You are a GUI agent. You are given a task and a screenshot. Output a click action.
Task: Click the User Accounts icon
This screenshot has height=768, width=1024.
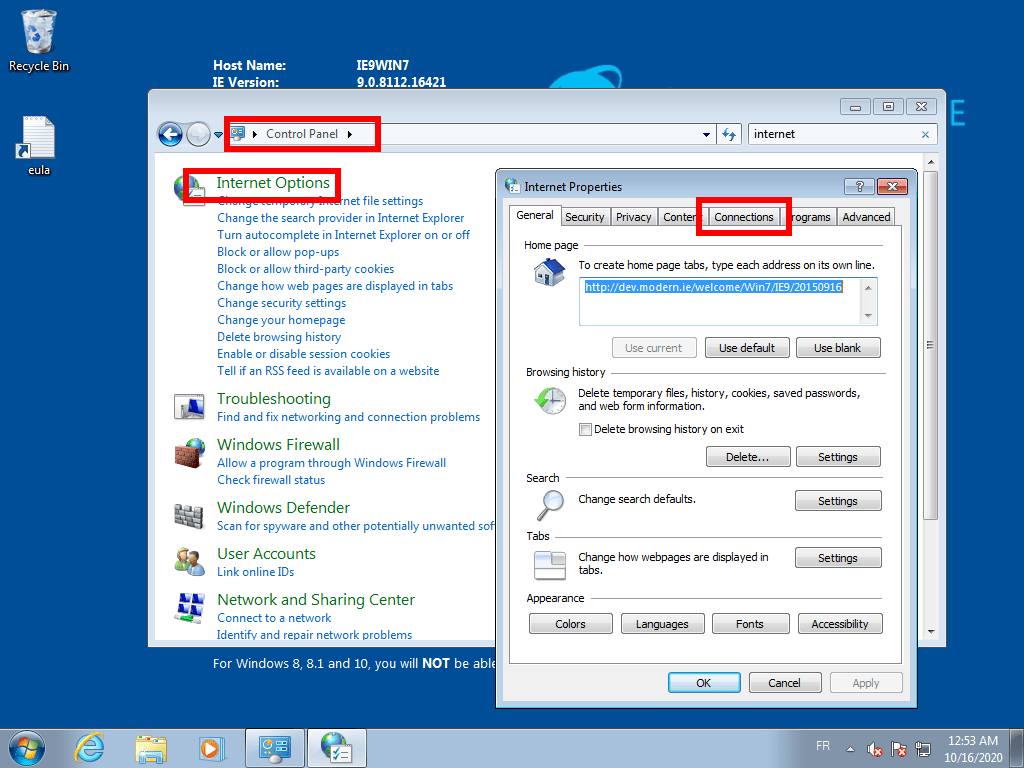click(x=190, y=561)
